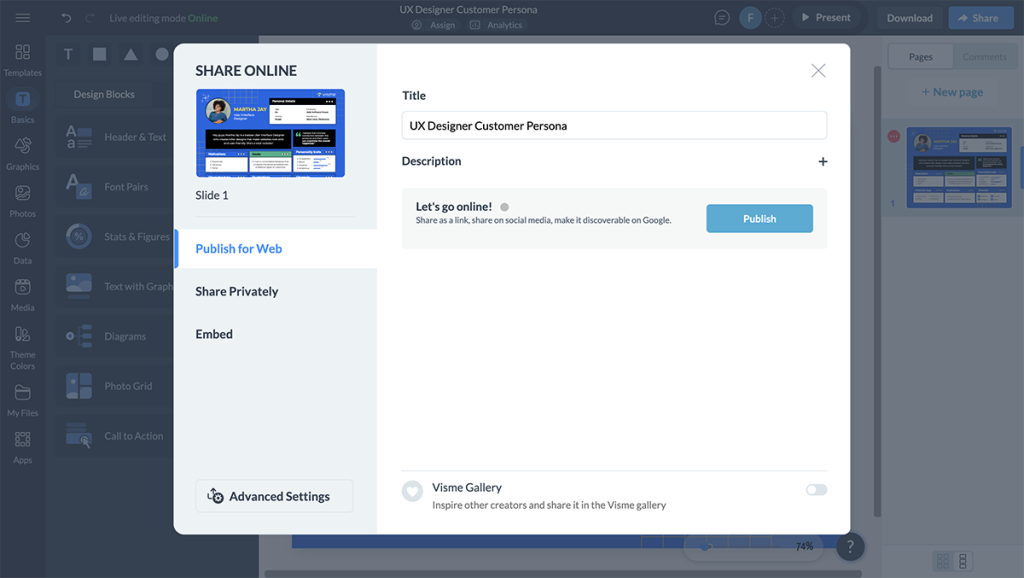
Task: Open the My Files panel
Action: (x=21, y=397)
